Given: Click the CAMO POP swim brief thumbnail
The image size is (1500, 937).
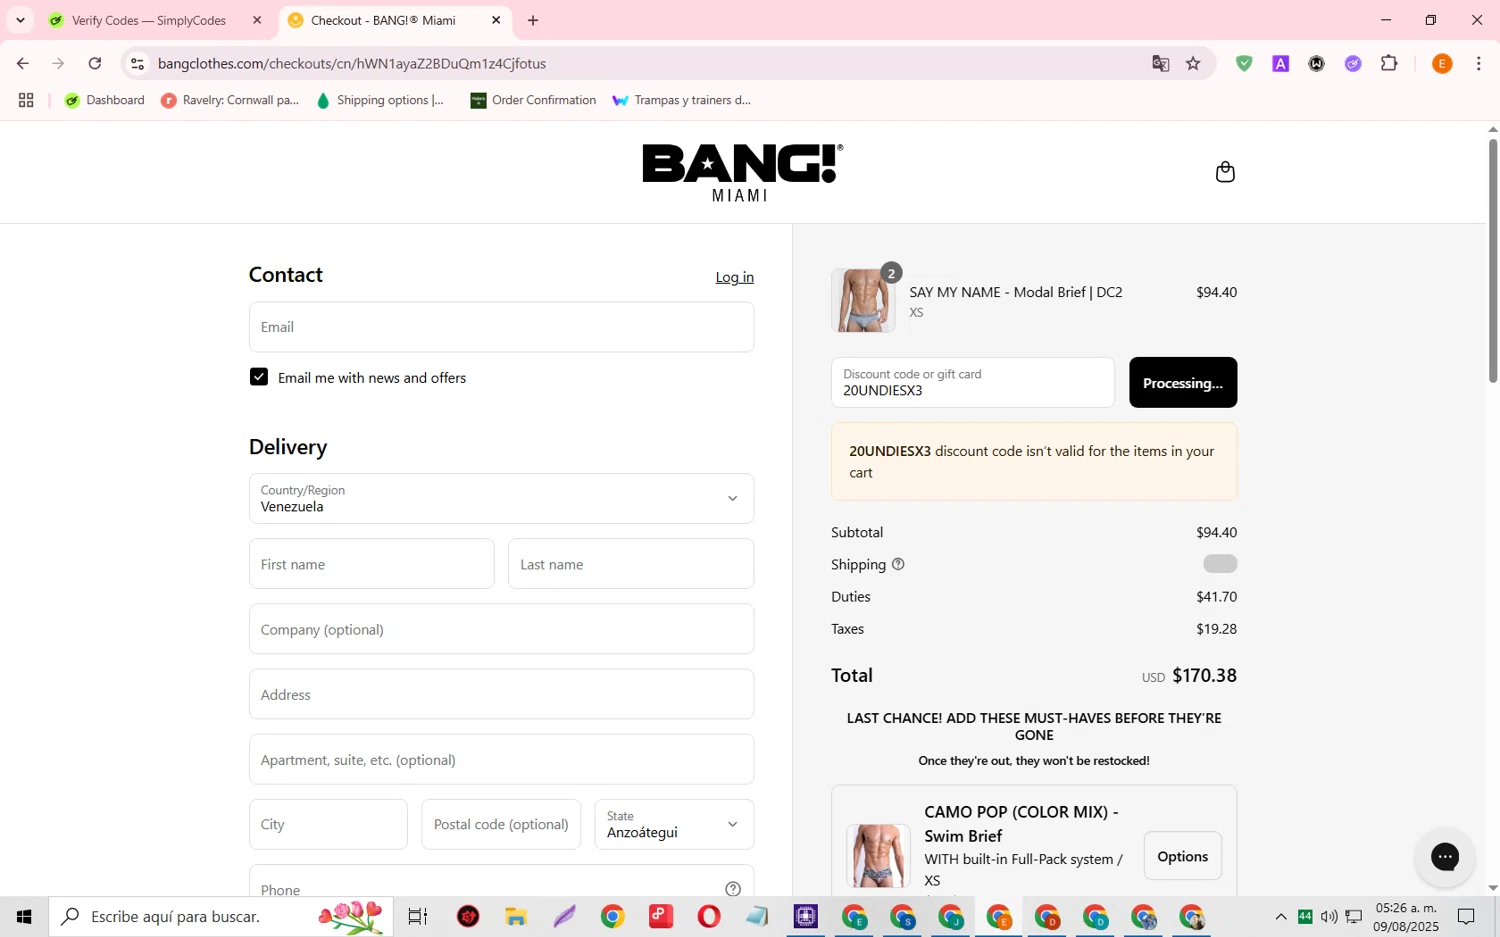Looking at the screenshot, I should [x=878, y=856].
